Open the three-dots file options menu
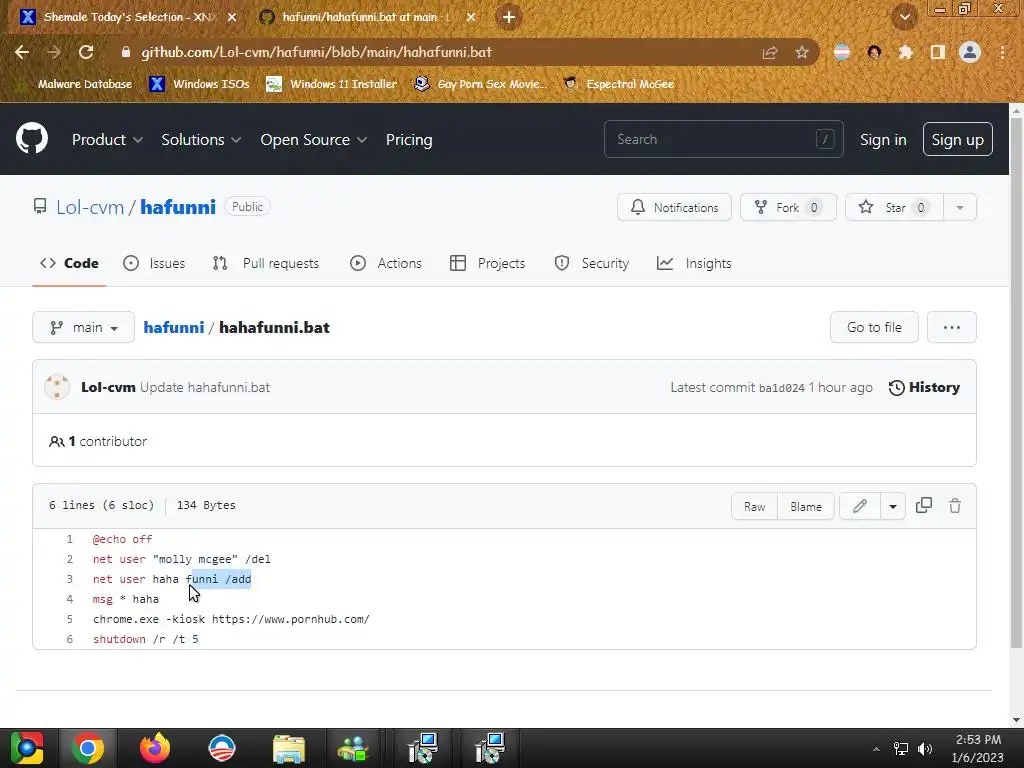The width and height of the screenshot is (1024, 768). pos(952,327)
